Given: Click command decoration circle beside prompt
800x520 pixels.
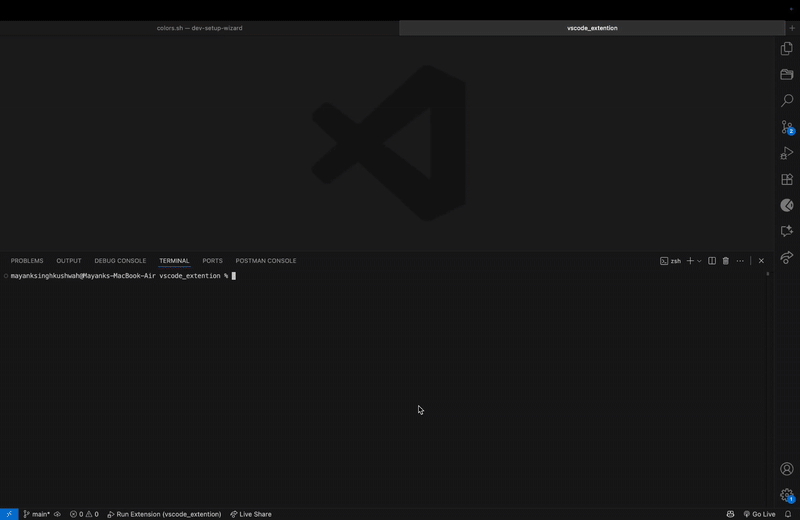Looking at the screenshot, I should tap(6, 276).
